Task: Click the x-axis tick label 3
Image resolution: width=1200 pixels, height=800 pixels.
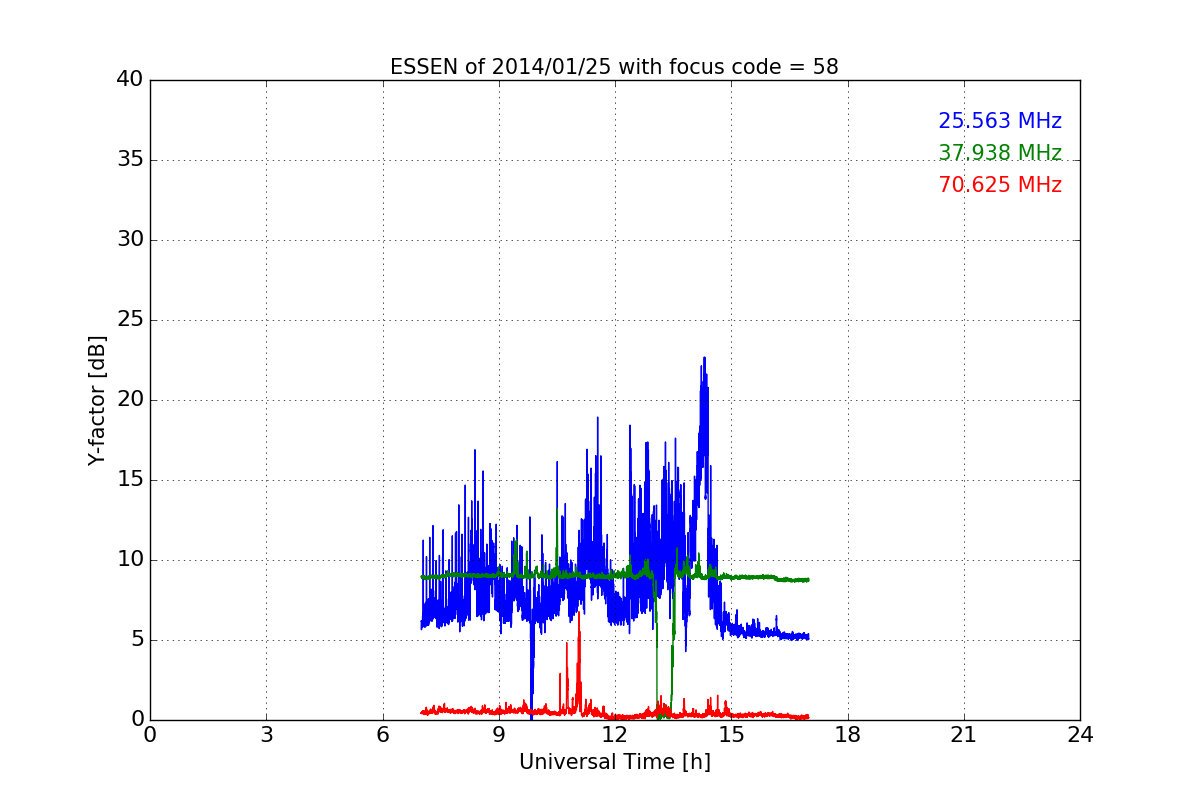Action: (x=266, y=734)
